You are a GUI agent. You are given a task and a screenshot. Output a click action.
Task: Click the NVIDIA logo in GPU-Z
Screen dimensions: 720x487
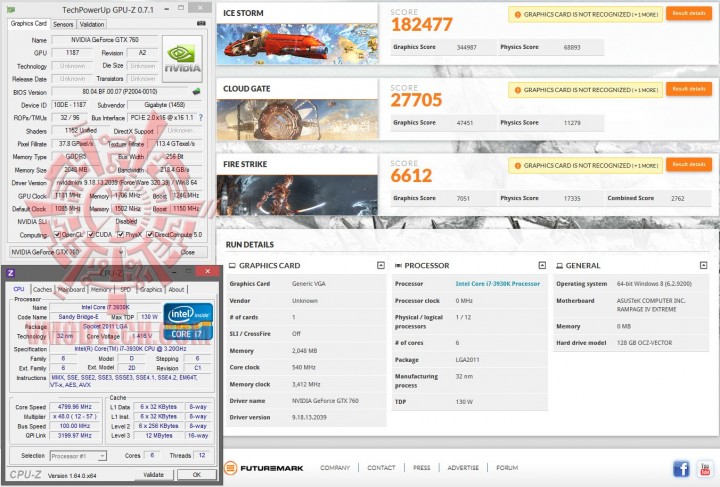click(182, 59)
